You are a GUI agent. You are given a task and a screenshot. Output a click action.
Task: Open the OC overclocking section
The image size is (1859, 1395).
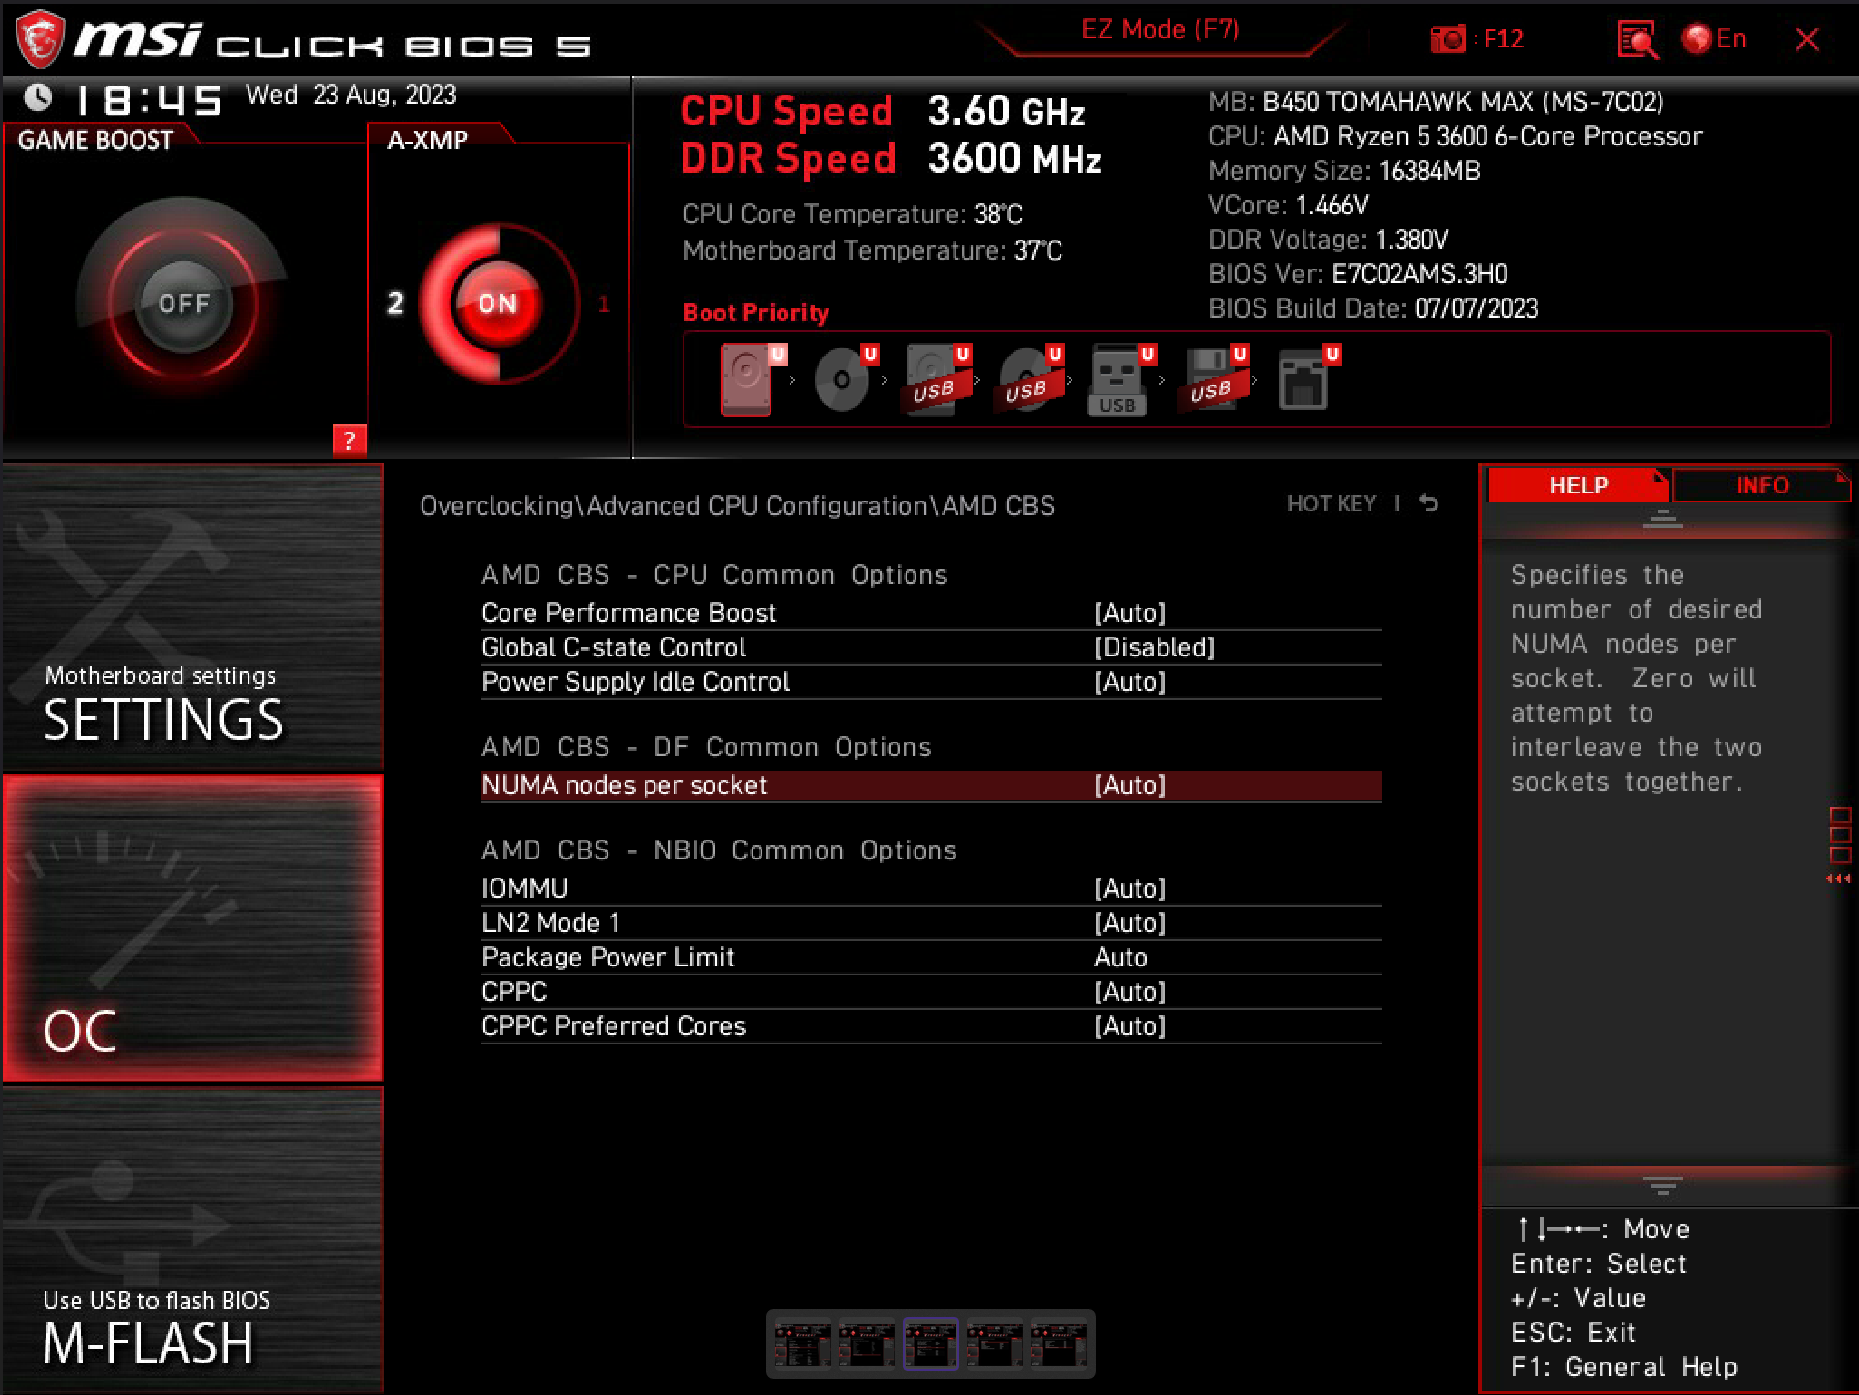(x=193, y=928)
